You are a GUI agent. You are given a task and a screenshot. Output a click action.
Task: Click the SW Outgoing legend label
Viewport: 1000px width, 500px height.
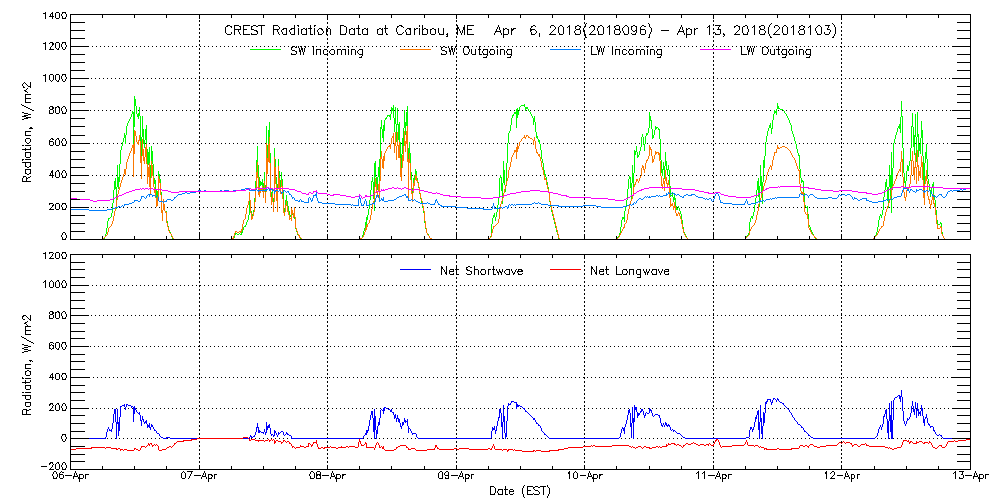coord(476,51)
